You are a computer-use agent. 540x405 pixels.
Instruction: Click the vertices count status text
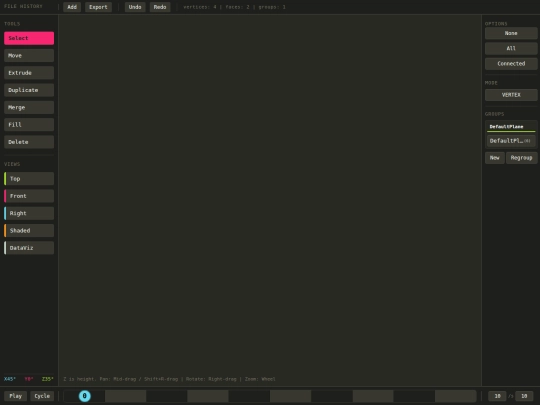point(200,7)
